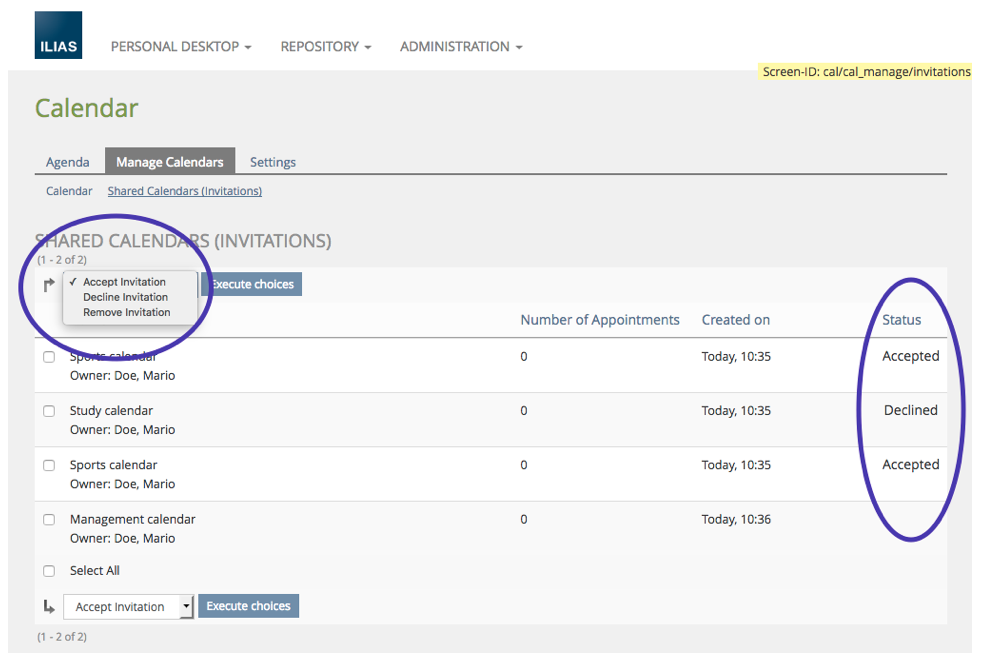This screenshot has height=662, width=982.
Task: Pick the checked Accept Invitation option
Action: (124, 282)
